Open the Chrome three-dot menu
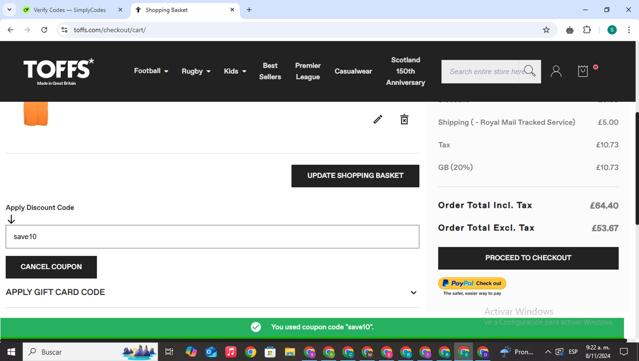This screenshot has width=639, height=361. 629,30
